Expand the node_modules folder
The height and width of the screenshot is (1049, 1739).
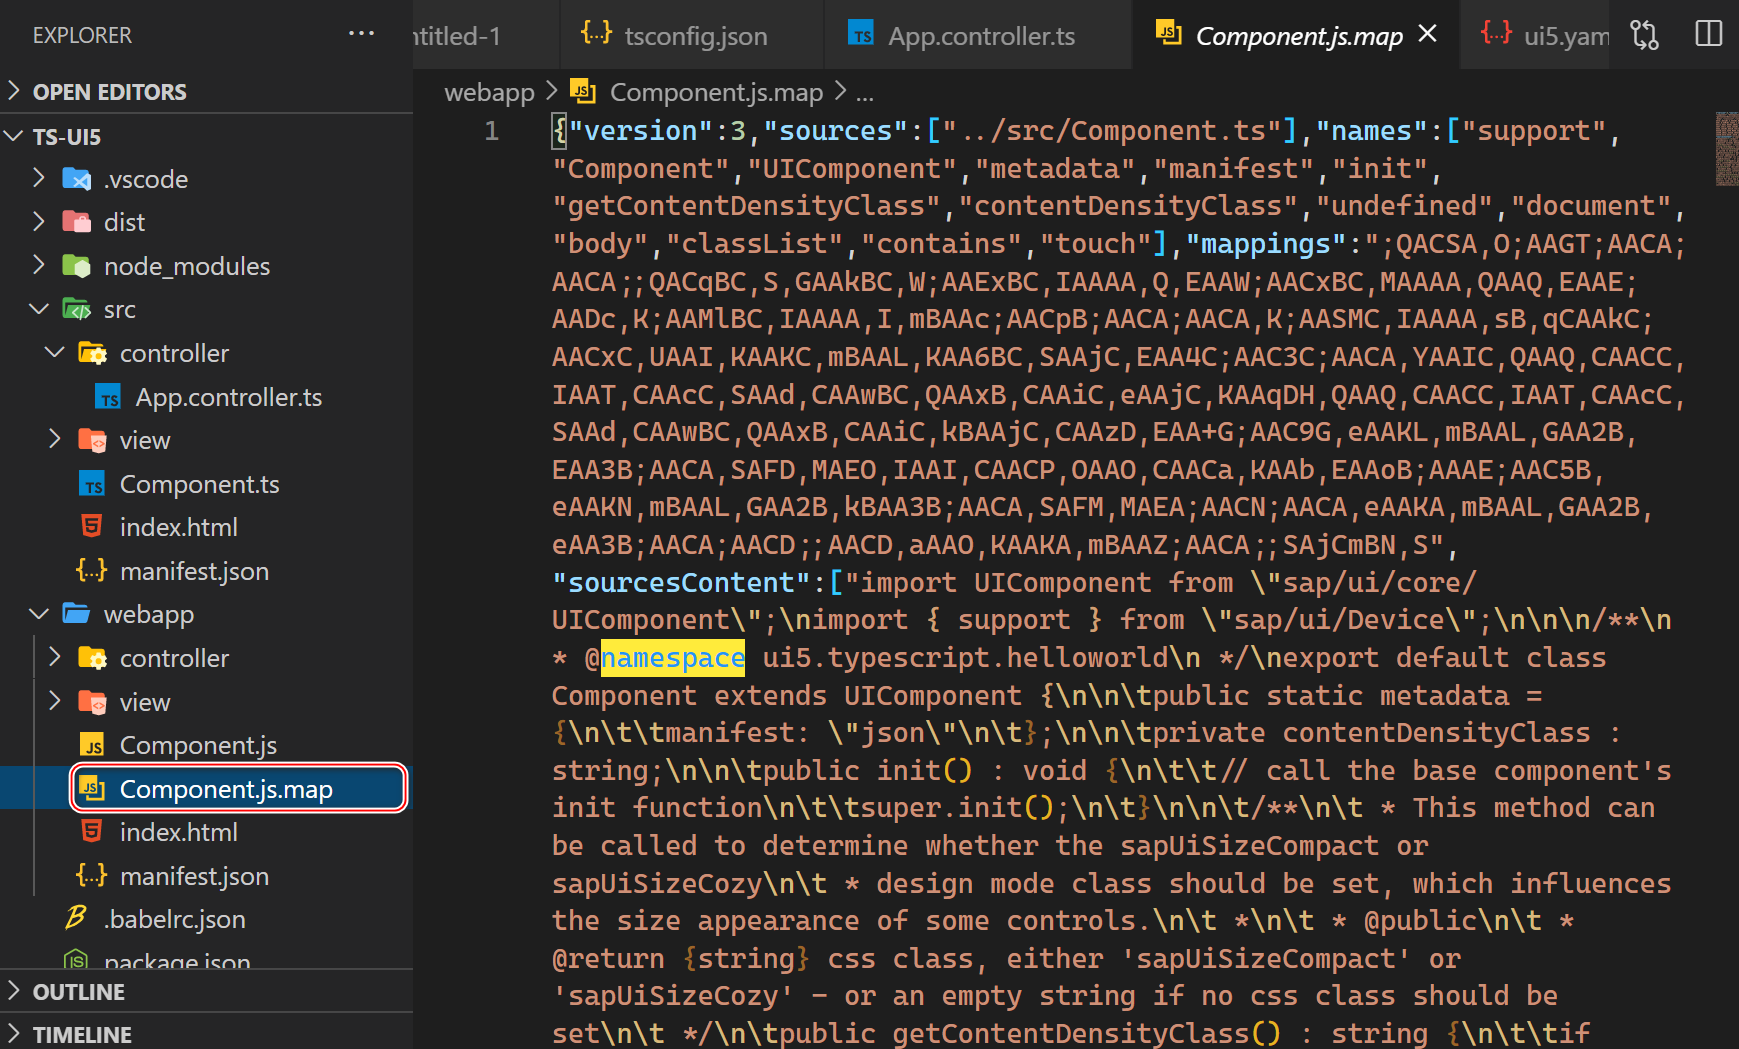[x=206, y=266]
